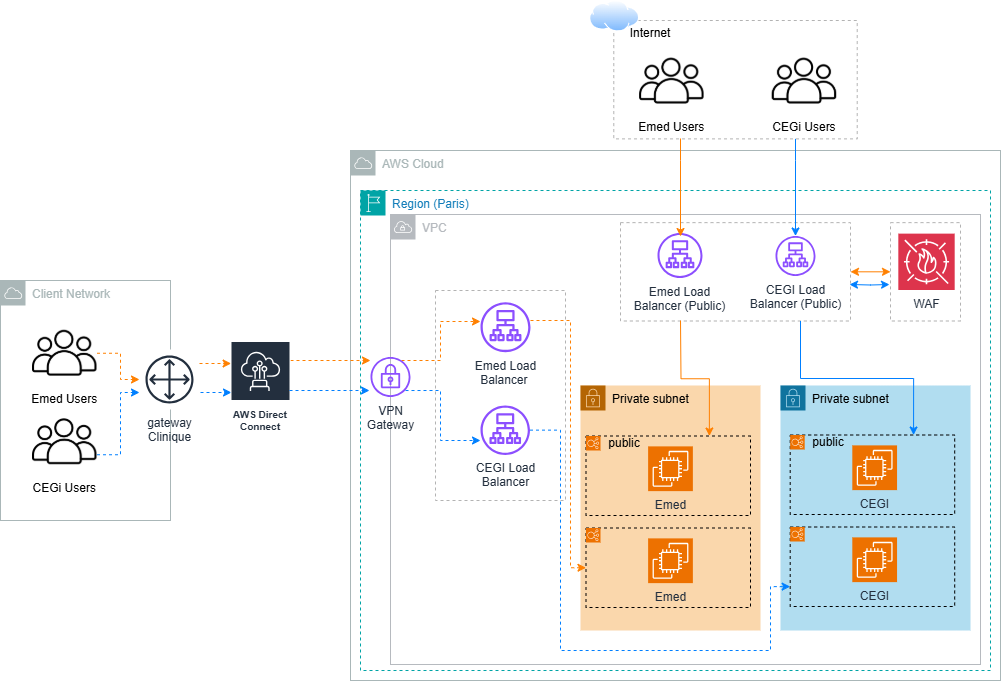Click the 'WAF' label
Screen dimensions: 1001x681
tap(926, 303)
